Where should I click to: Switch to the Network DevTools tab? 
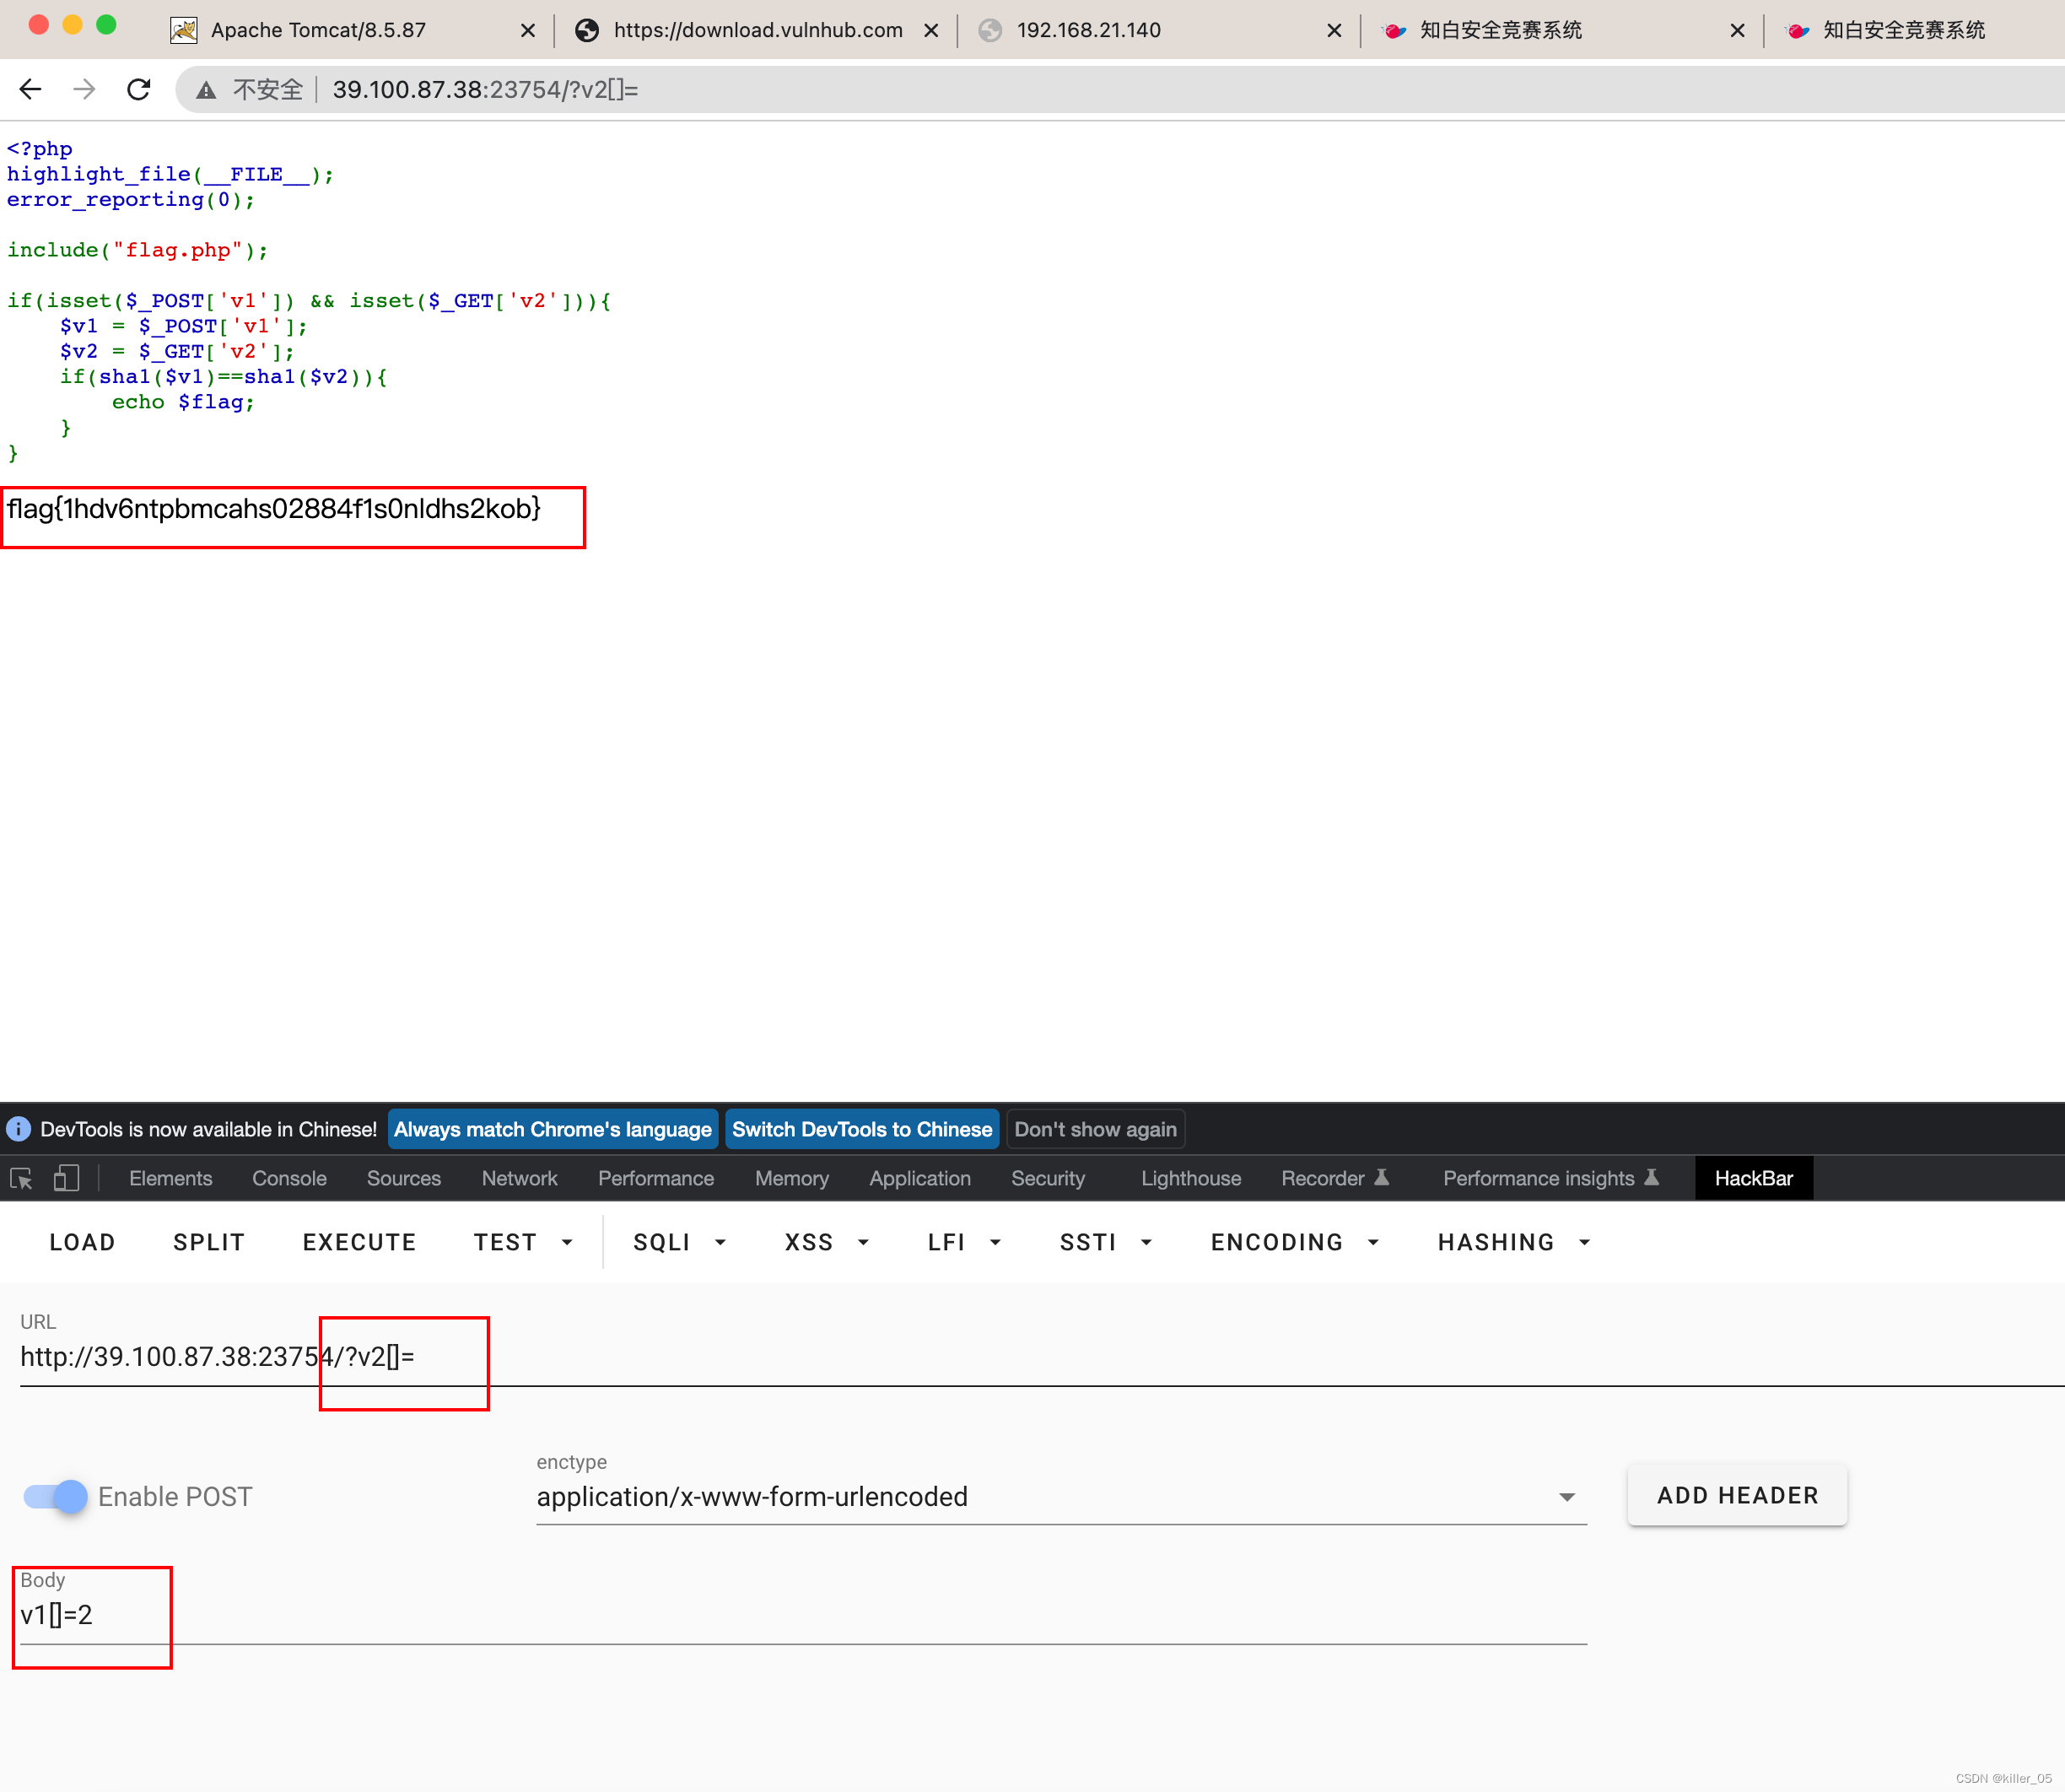519,1179
